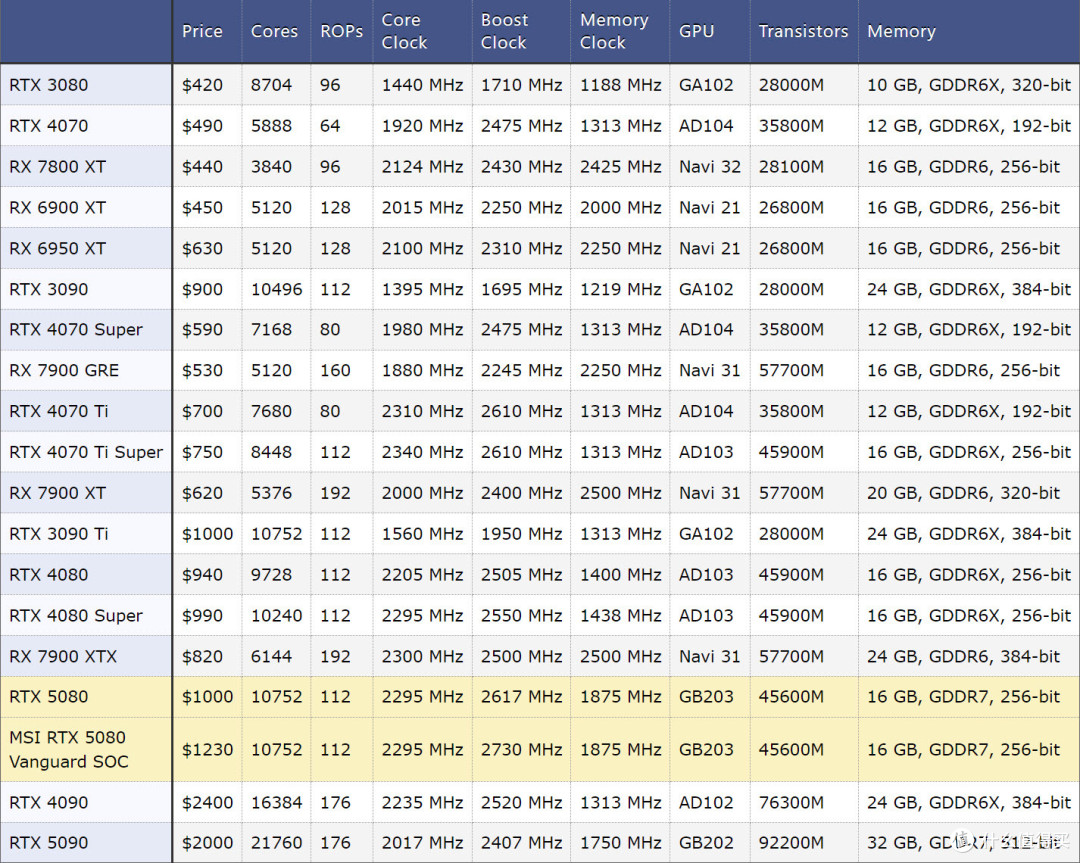Click the 1440 MHz core clock

[x=422, y=85]
